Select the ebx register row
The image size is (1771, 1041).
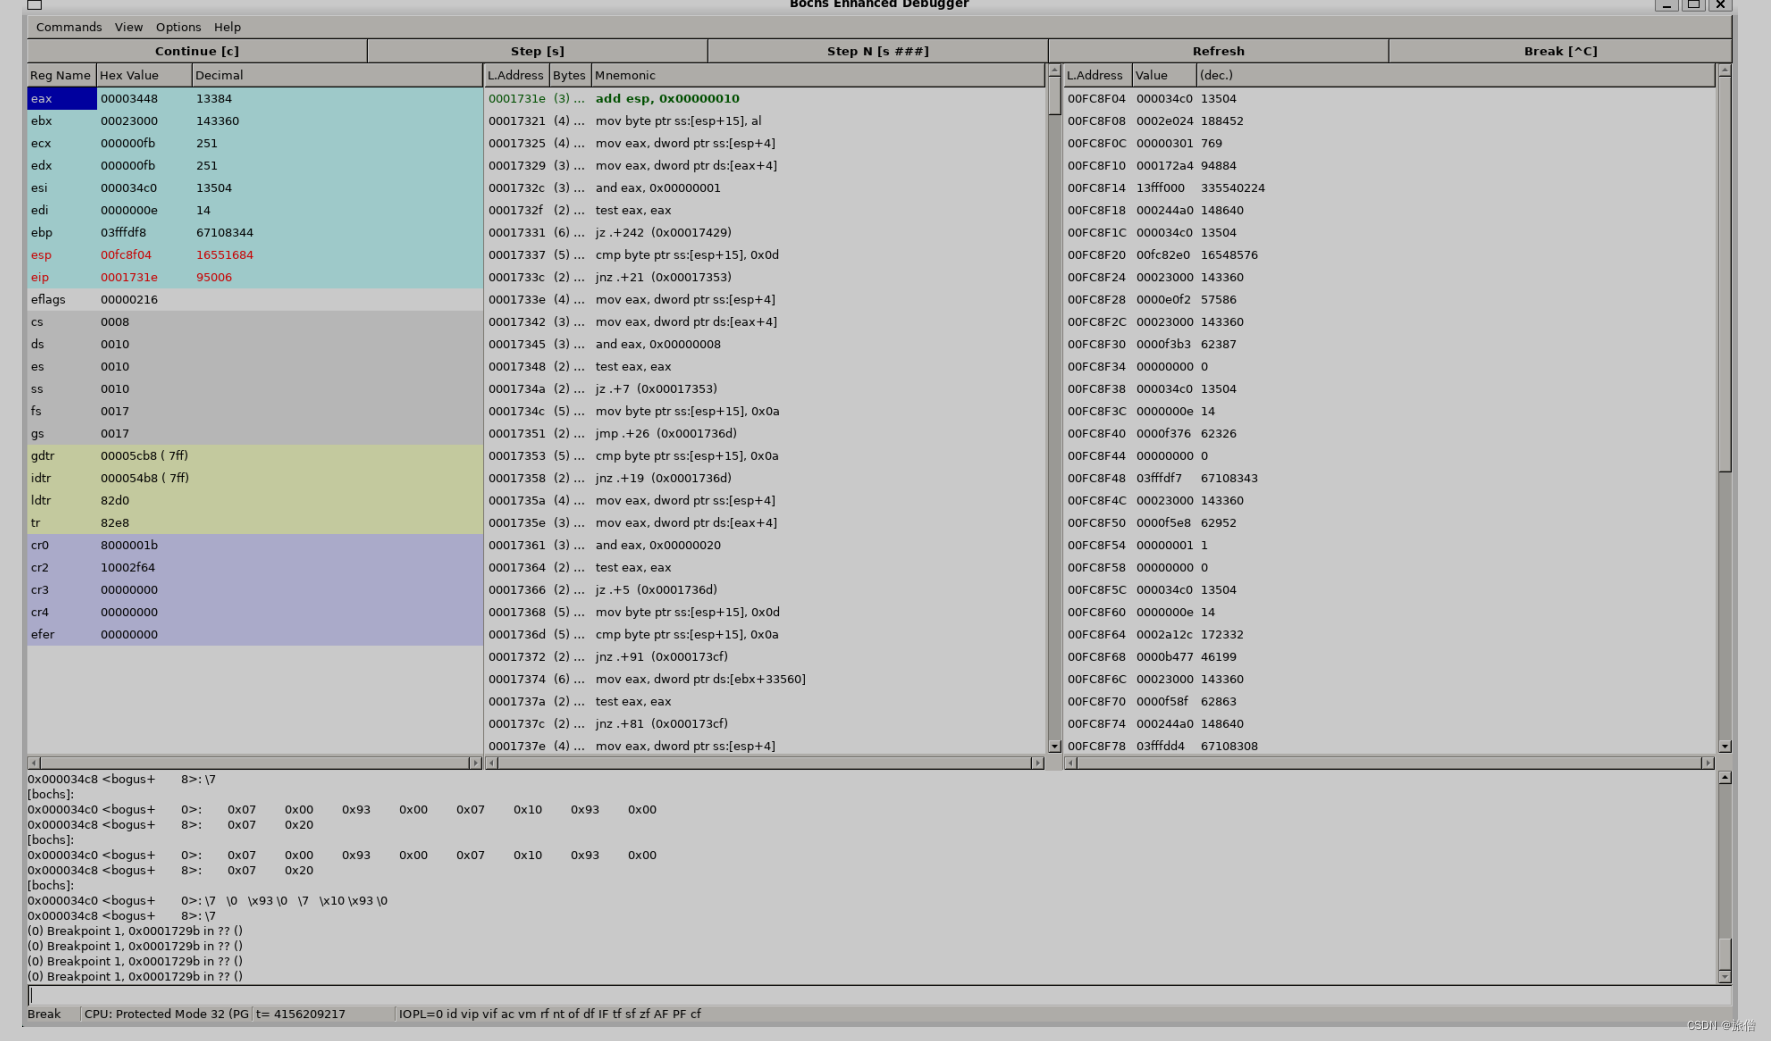(x=255, y=121)
